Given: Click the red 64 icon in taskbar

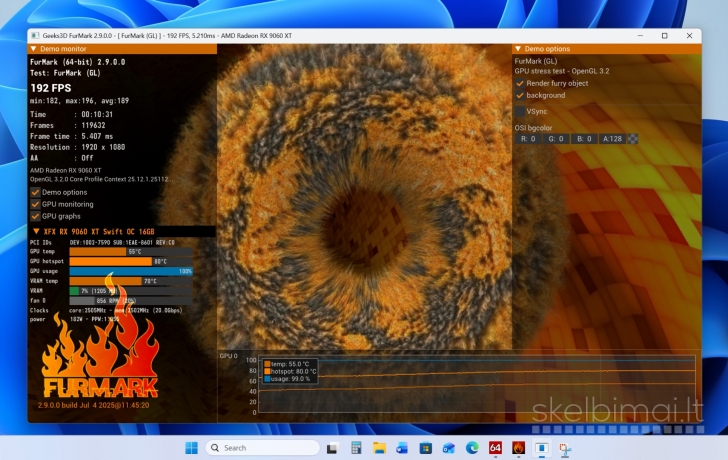Looking at the screenshot, I should (x=495, y=448).
